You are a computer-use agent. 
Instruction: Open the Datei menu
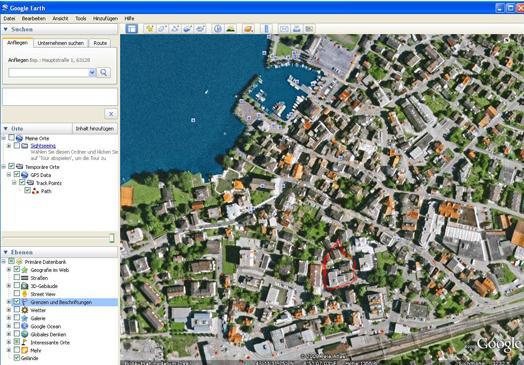coord(9,19)
